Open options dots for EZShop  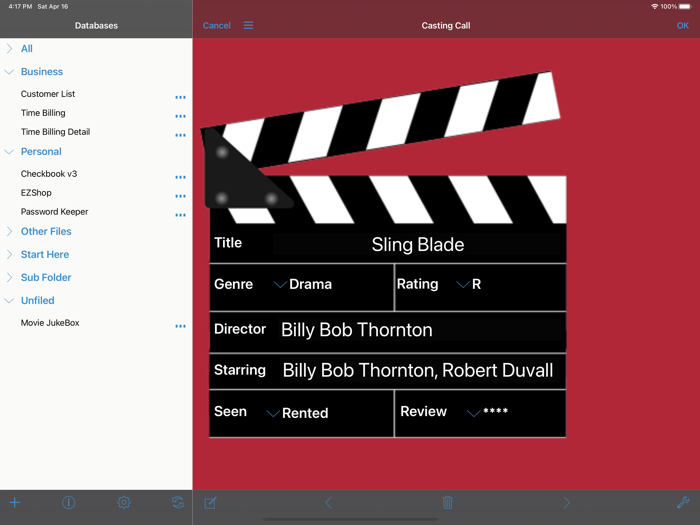[180, 196]
